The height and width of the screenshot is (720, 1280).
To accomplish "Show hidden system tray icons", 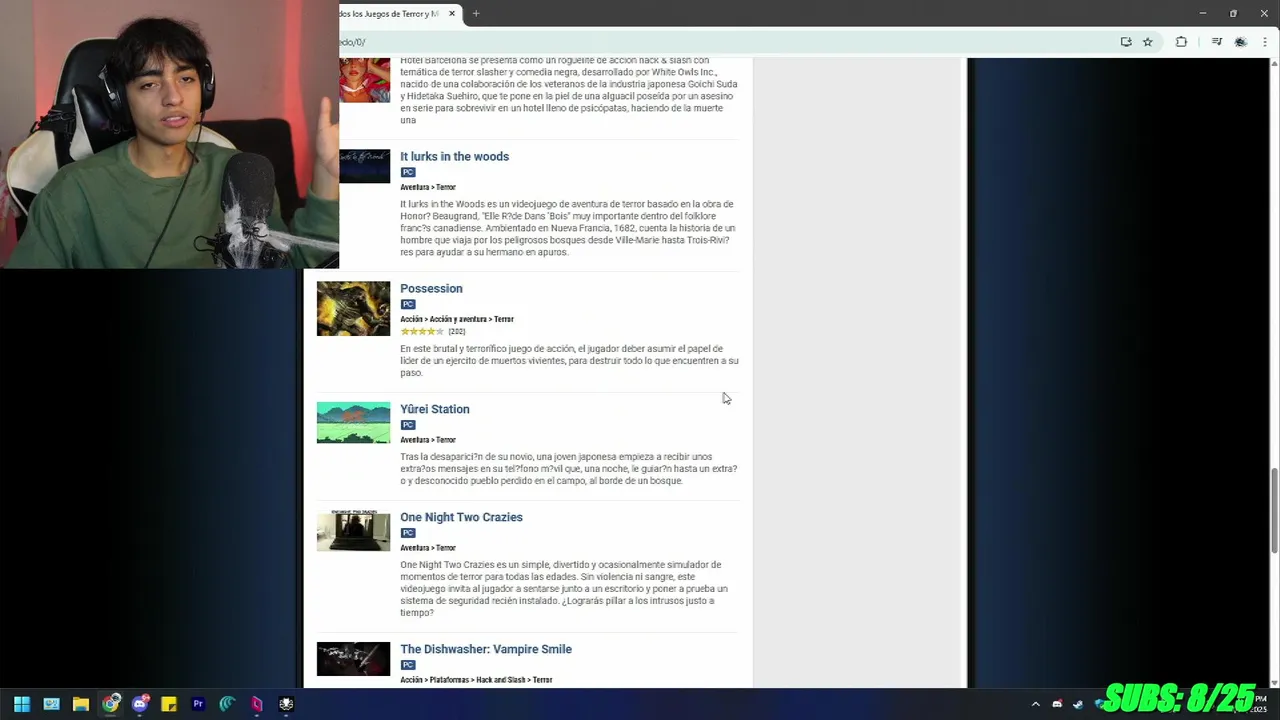I will [x=1035, y=704].
